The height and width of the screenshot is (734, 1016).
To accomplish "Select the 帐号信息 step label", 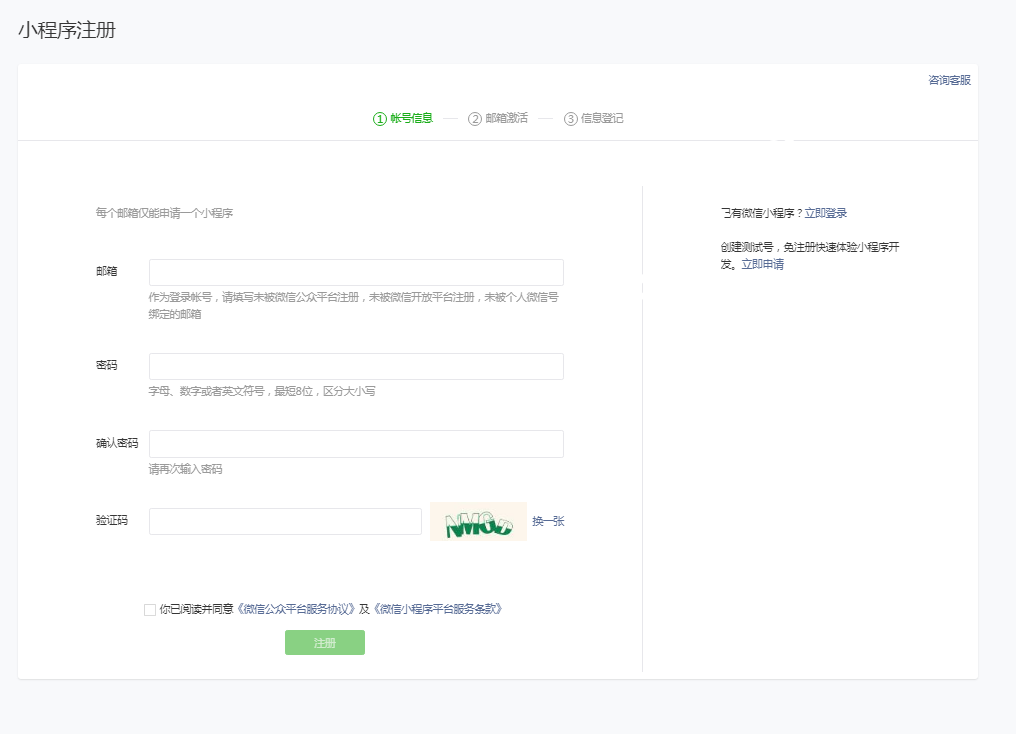I will pyautogui.click(x=411, y=119).
